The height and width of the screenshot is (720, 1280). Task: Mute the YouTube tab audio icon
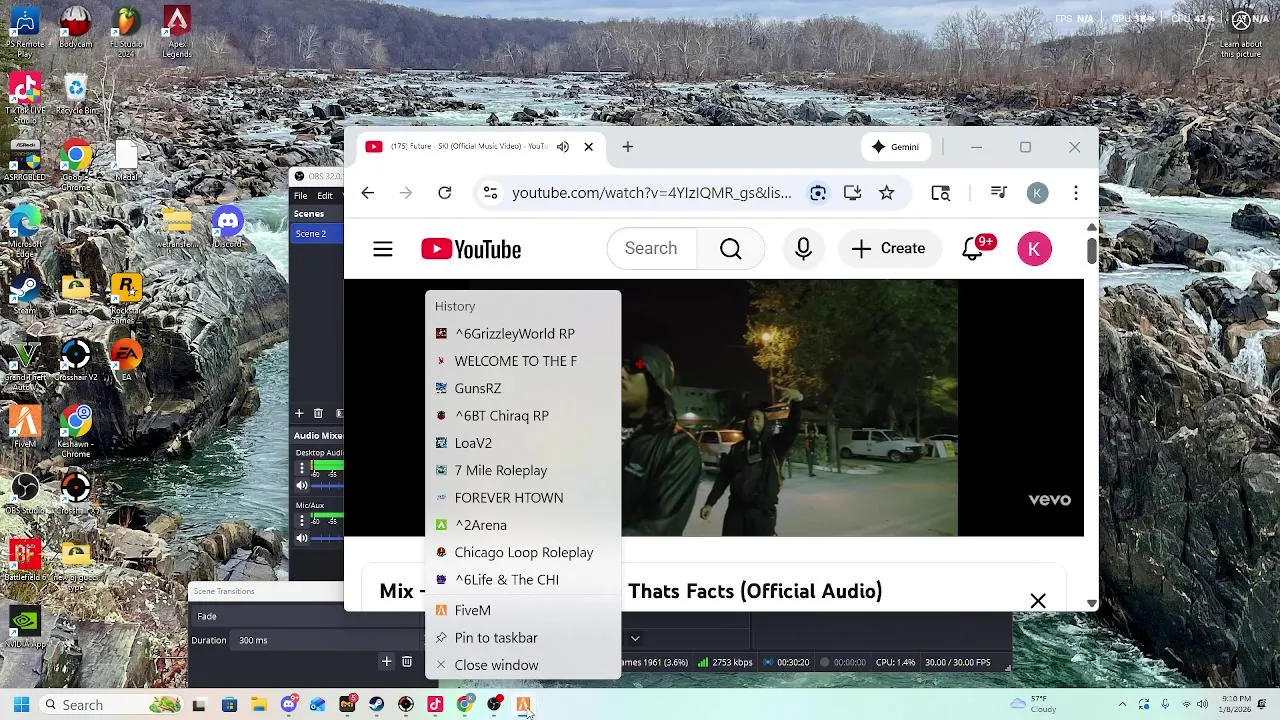pos(563,147)
